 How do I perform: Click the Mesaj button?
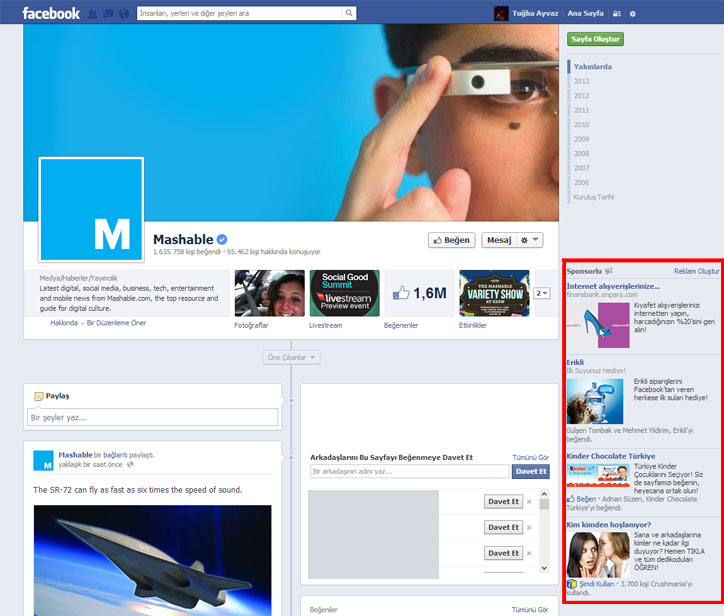tap(499, 240)
